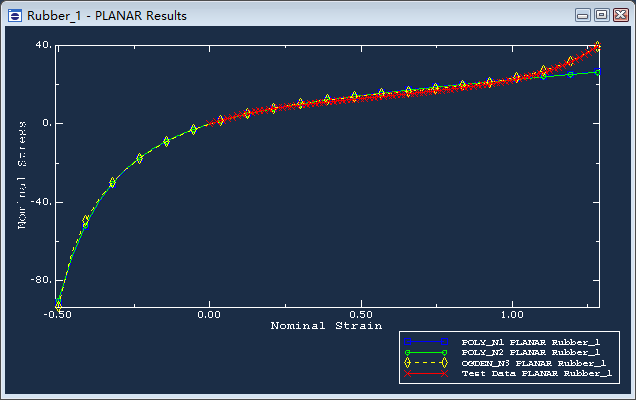Click the green POLY_N2 legend line symbol
Screen dimensions: 636x400
[425, 353]
